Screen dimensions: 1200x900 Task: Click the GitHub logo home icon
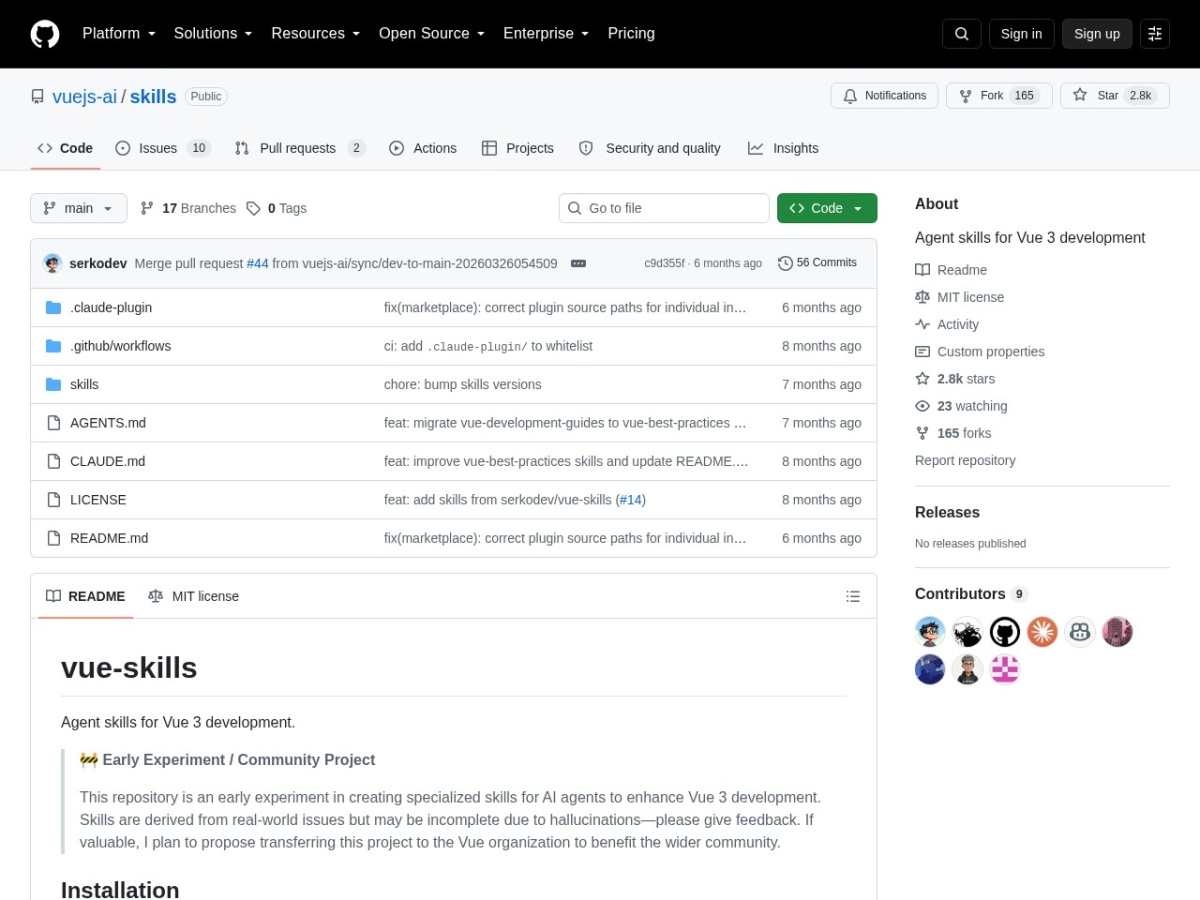(45, 34)
